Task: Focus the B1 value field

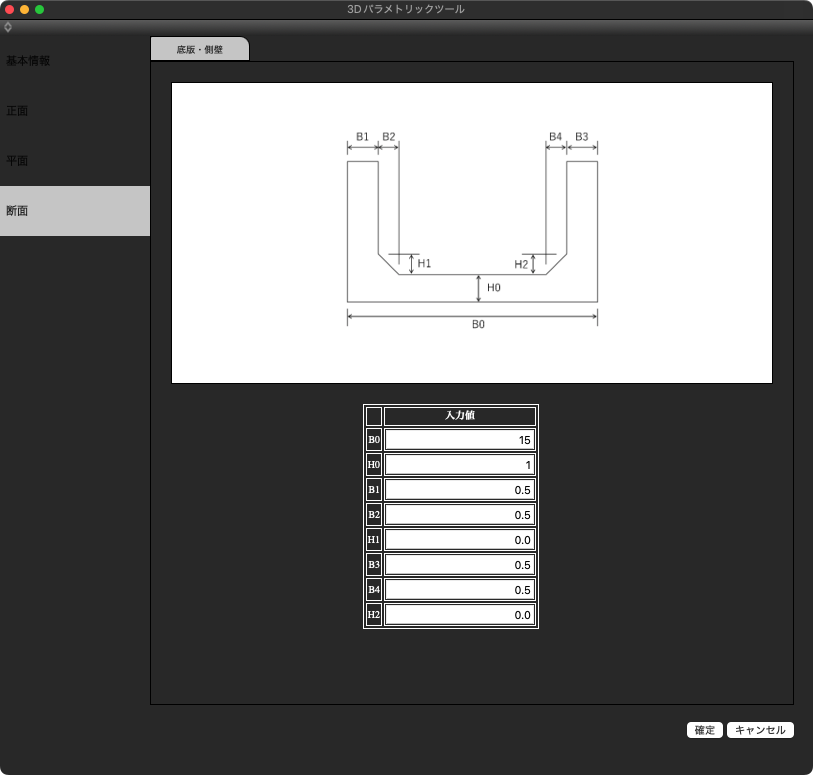Action: (x=460, y=490)
